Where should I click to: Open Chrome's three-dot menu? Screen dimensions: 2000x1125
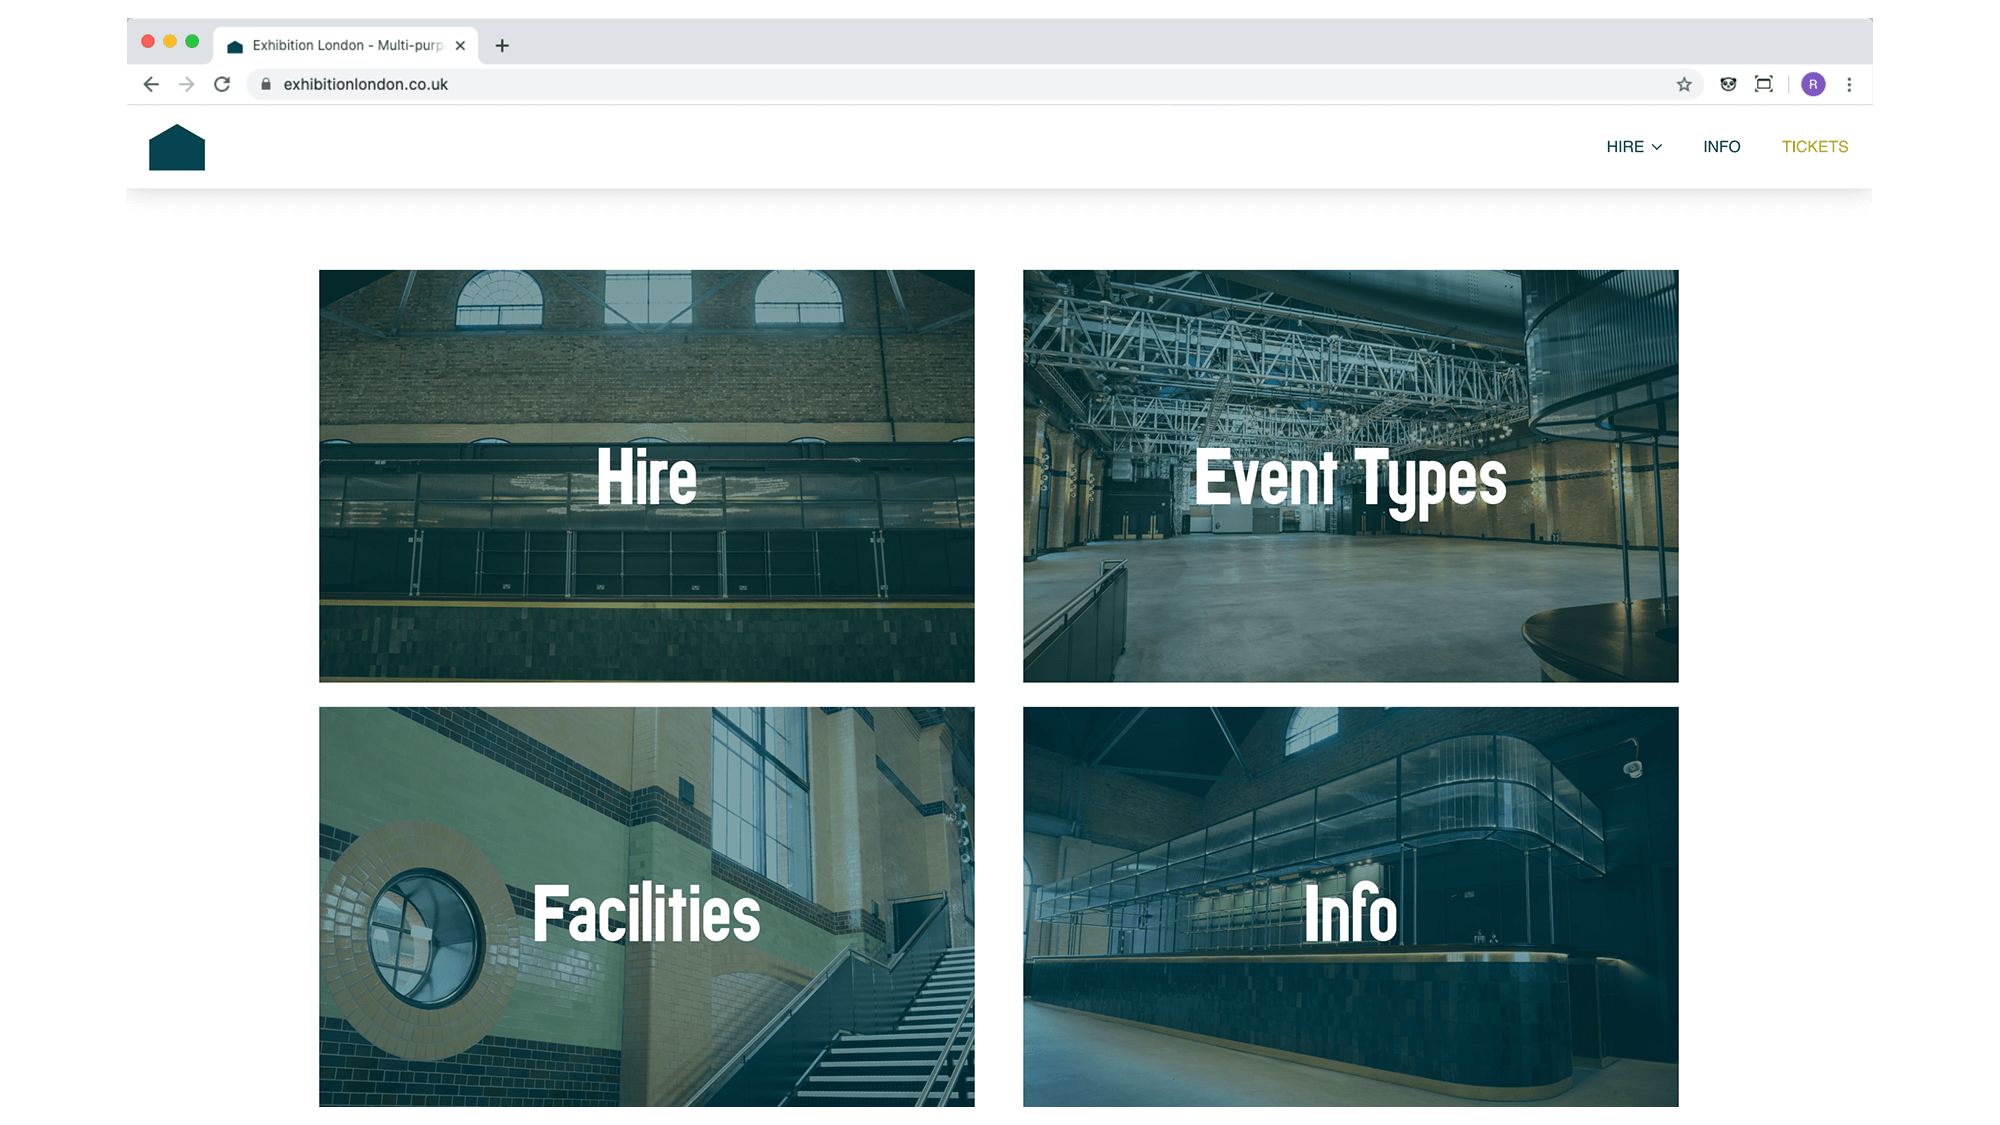click(1849, 85)
